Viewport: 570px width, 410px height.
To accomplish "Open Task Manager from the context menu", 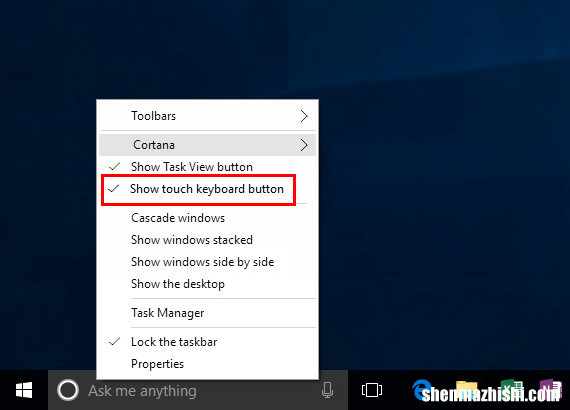I will [x=207, y=313].
